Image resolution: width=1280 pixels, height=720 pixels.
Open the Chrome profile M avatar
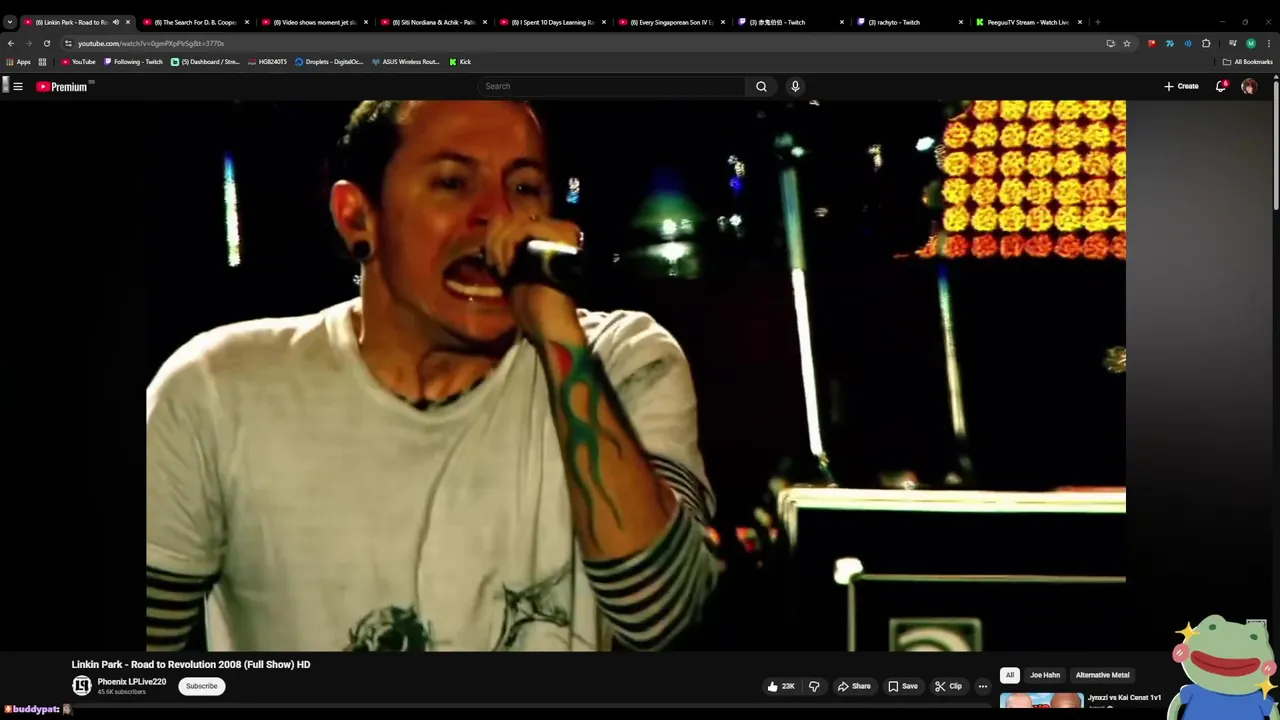(1250, 43)
